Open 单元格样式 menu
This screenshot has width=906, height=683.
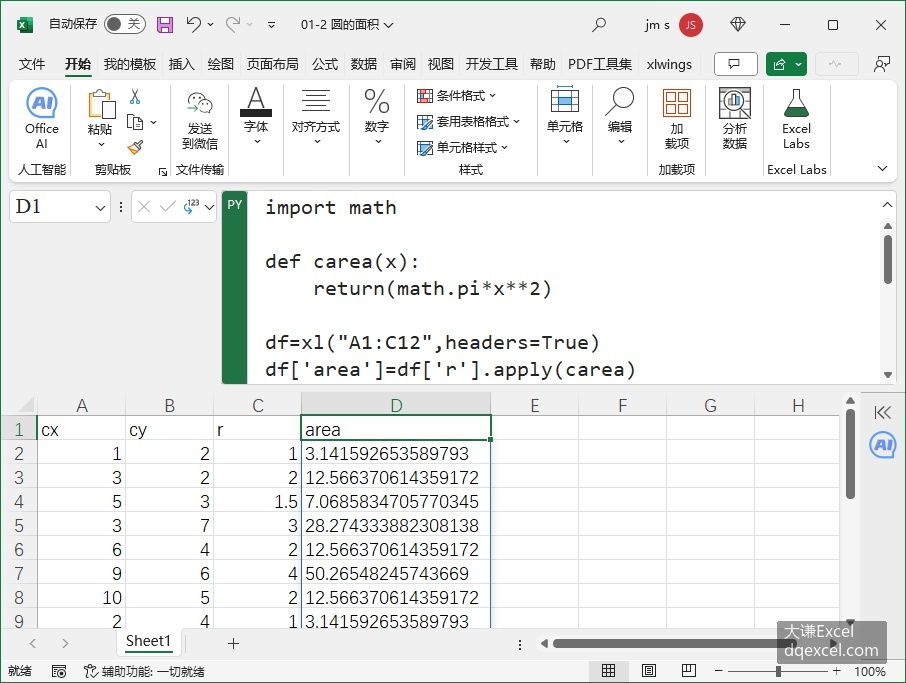462,148
